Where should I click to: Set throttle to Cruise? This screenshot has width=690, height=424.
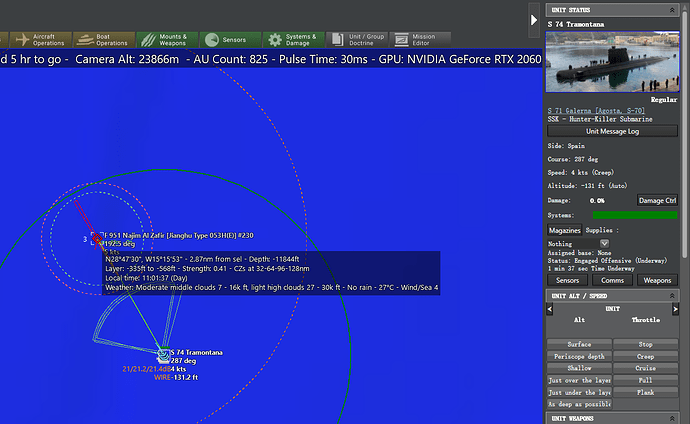coord(645,368)
